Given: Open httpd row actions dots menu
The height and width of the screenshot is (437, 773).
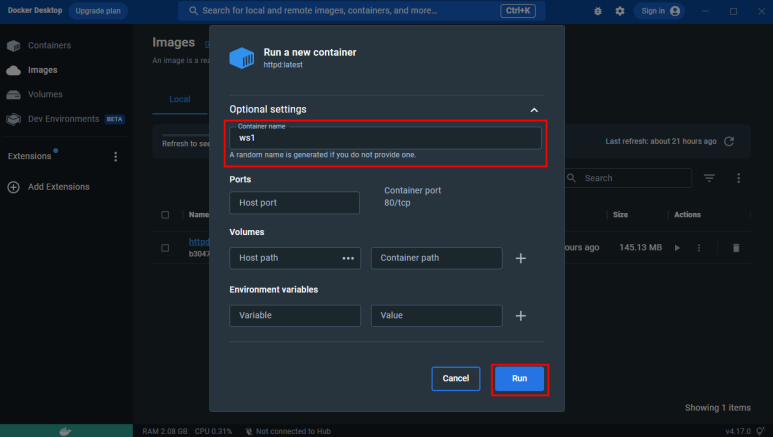Looking at the screenshot, I should click(x=699, y=248).
